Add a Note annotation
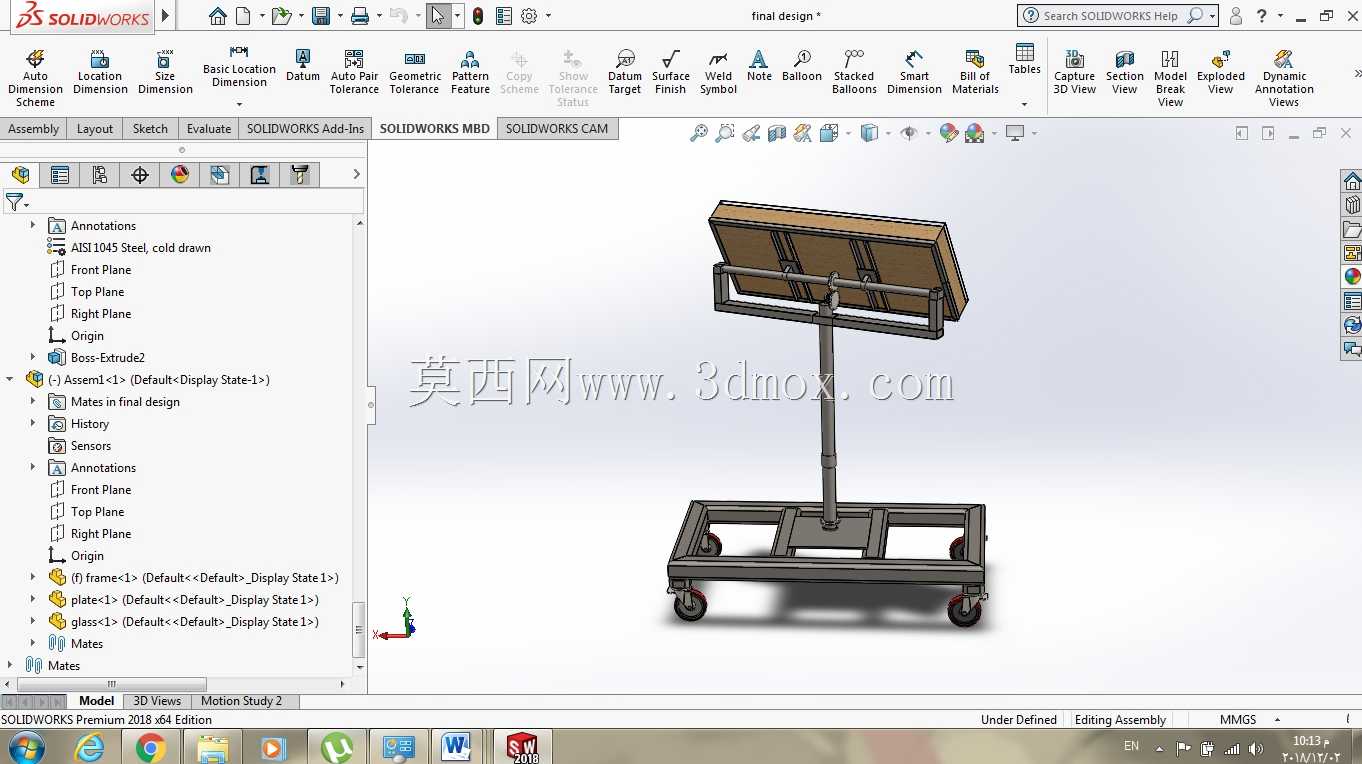The height and width of the screenshot is (764, 1362). tap(759, 65)
